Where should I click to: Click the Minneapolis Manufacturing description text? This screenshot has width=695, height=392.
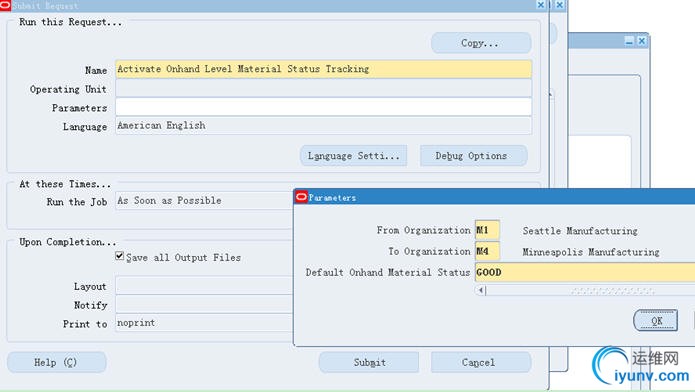[x=591, y=252]
